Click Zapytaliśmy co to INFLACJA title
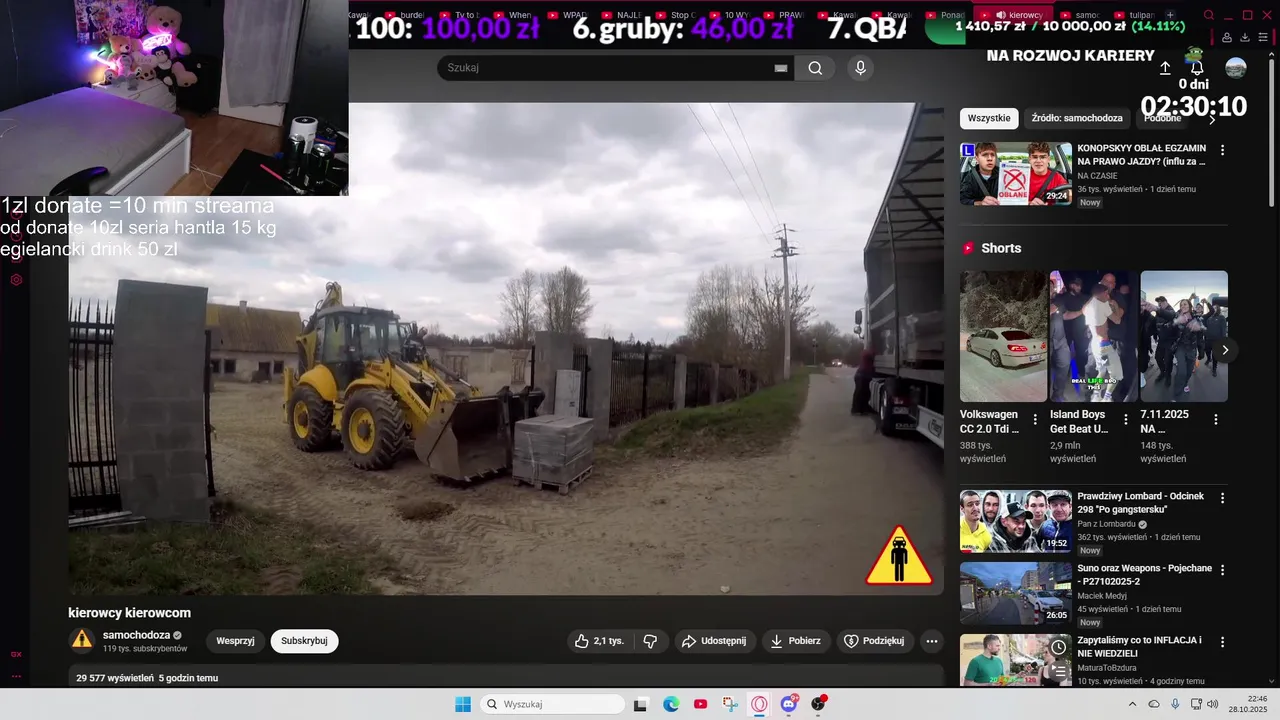 (1139, 646)
